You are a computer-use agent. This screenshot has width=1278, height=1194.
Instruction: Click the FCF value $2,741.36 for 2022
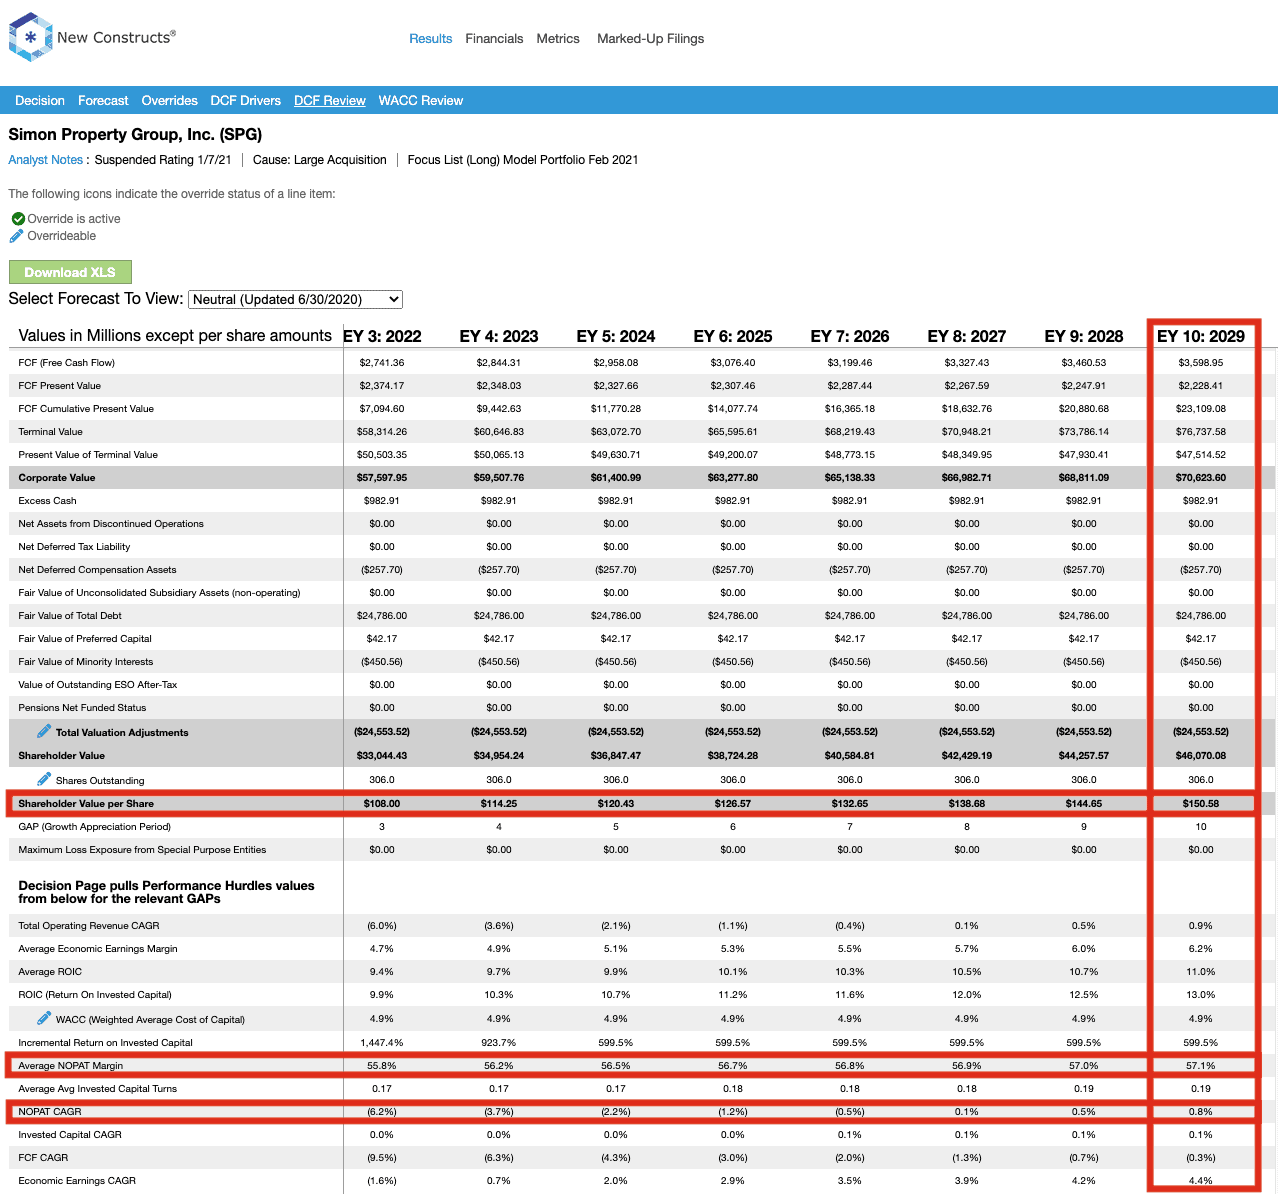[382, 363]
